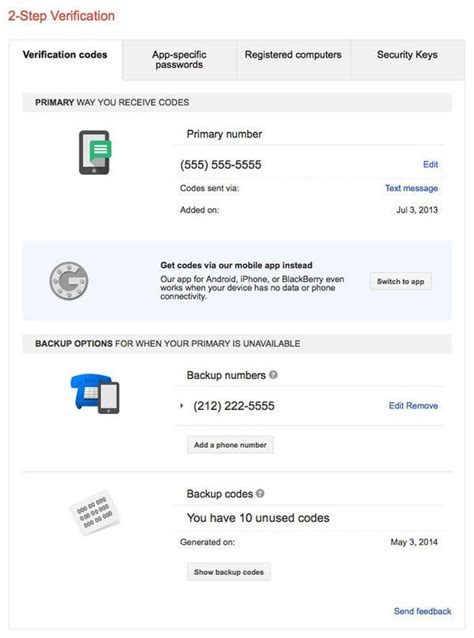Switch to App-specific passwords tab
The height and width of the screenshot is (638, 474).
click(x=179, y=59)
